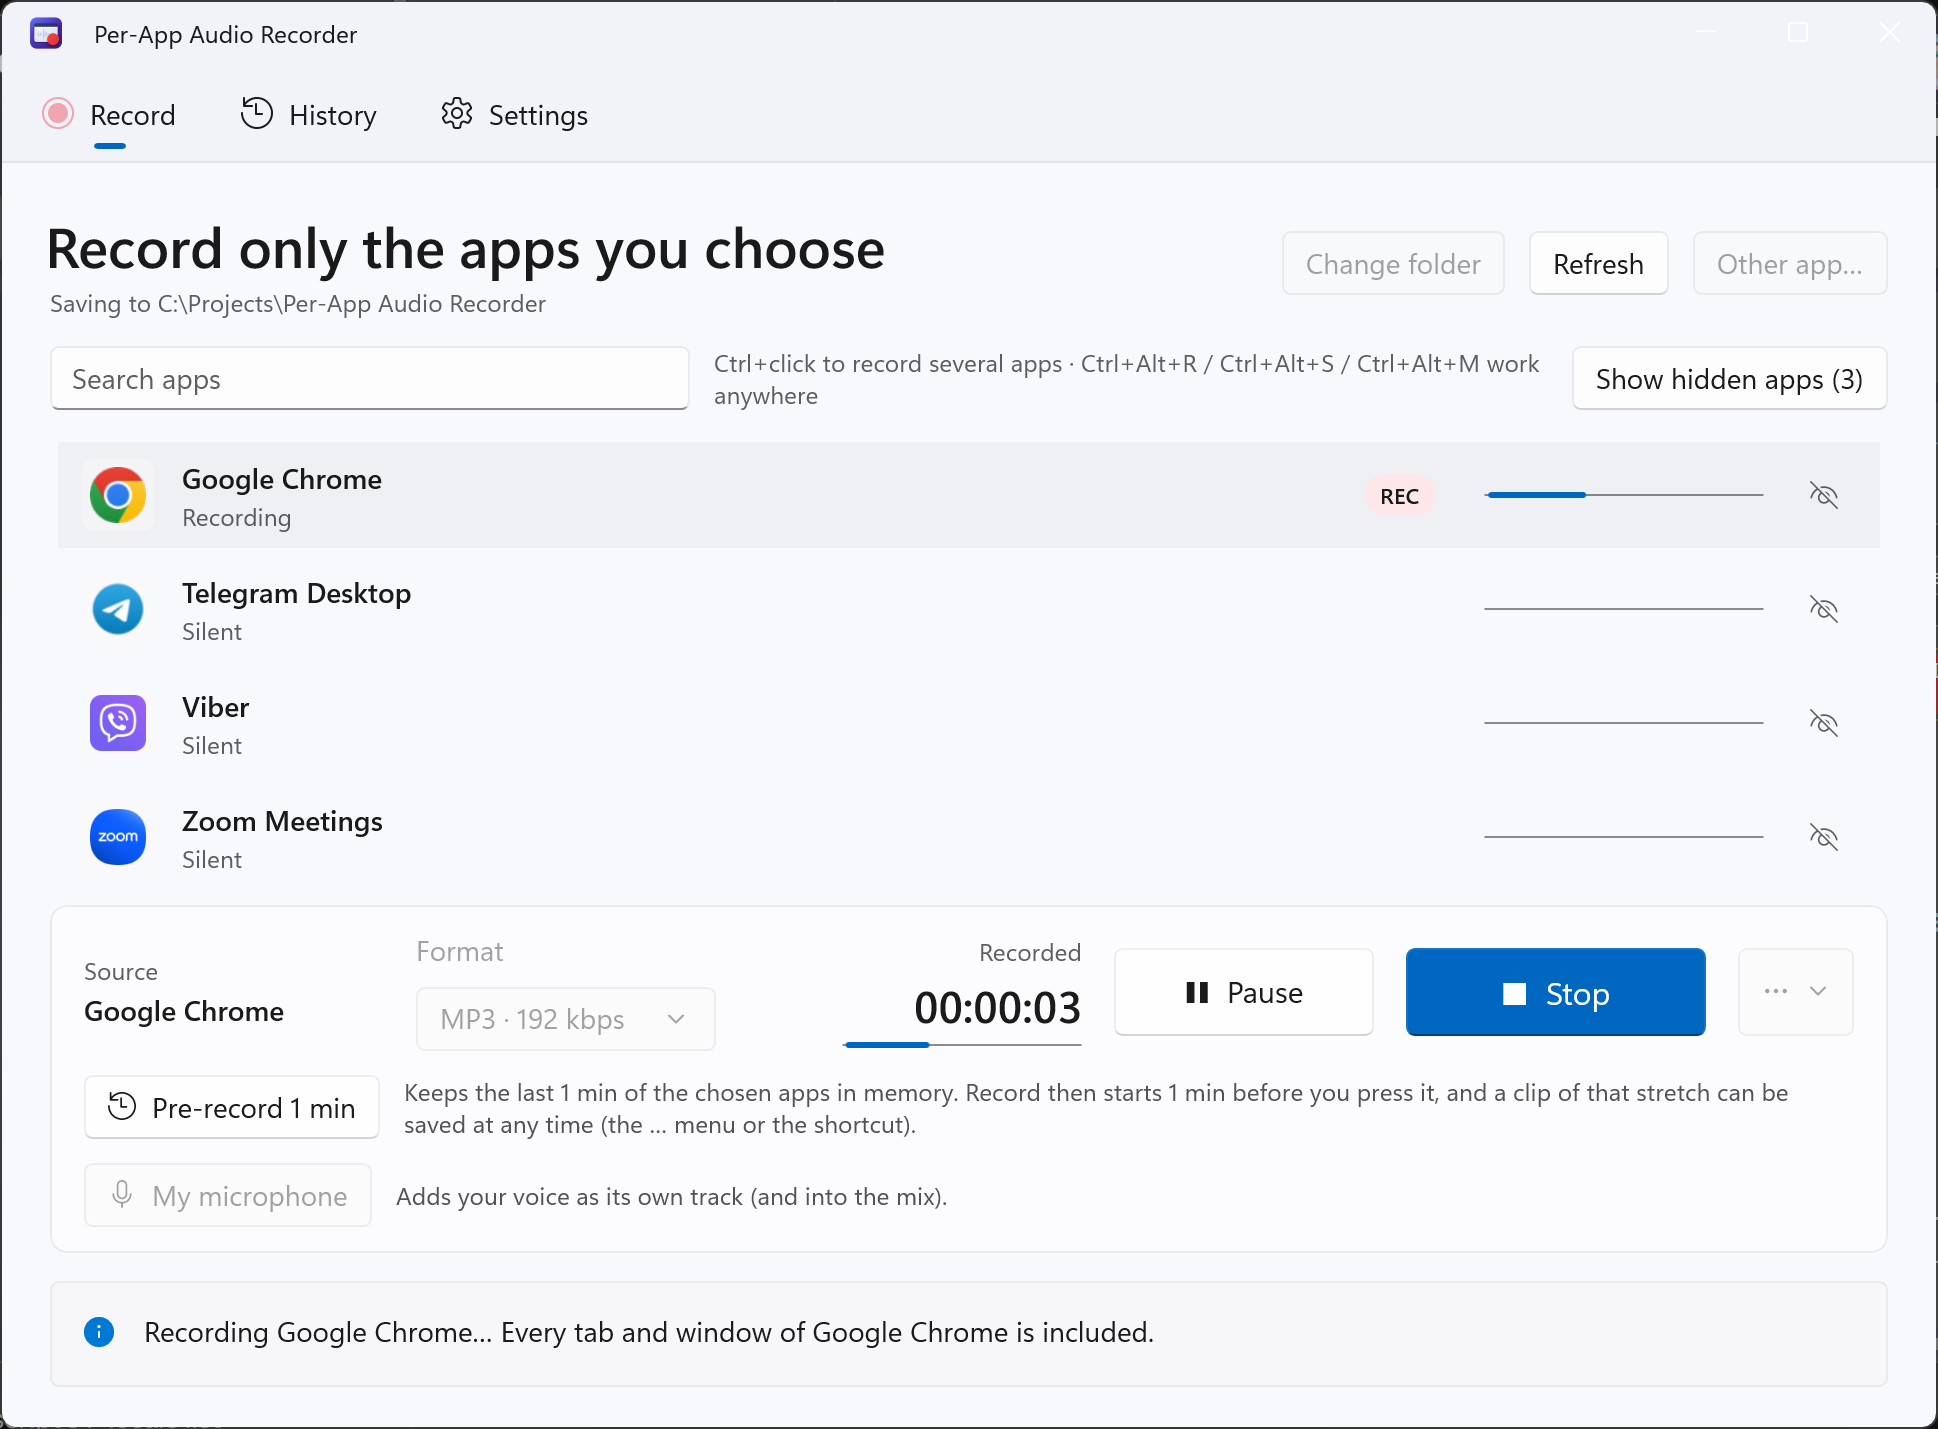Show hidden apps (3)

(1729, 379)
